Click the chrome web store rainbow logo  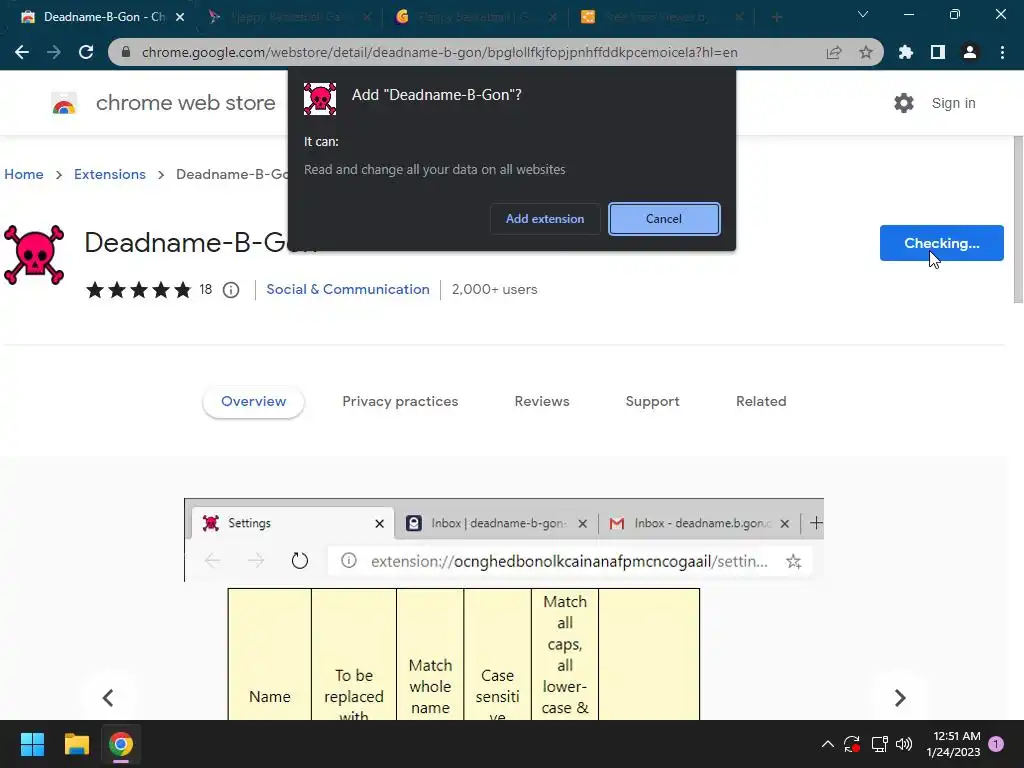pos(64,103)
